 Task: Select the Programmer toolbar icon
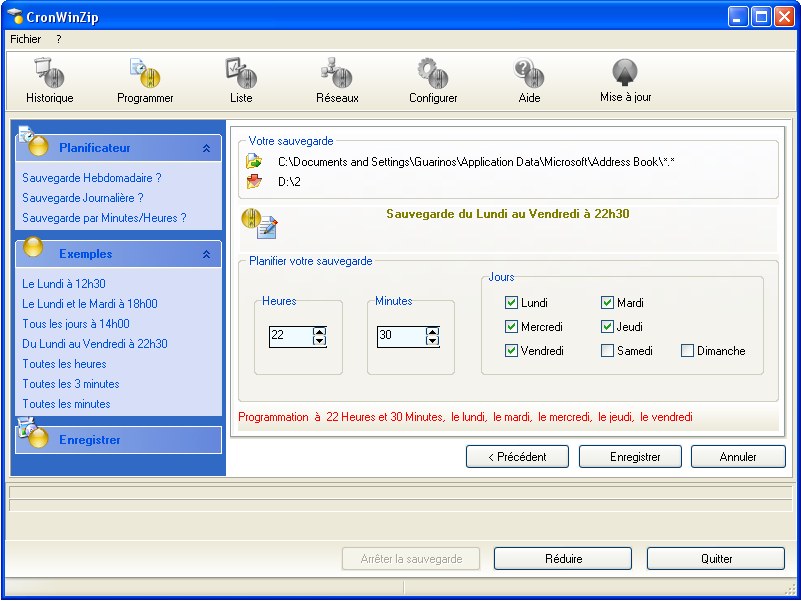[x=145, y=73]
